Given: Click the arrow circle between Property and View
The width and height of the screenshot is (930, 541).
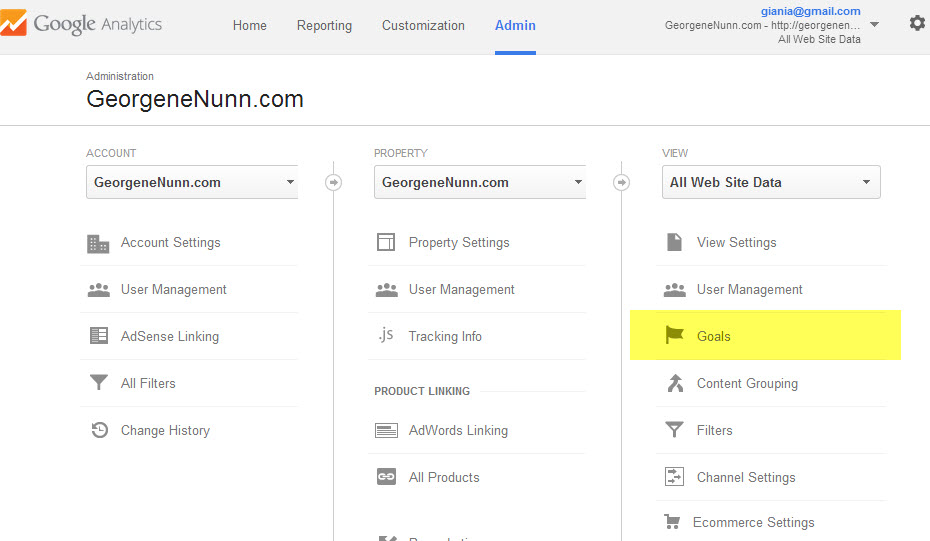Looking at the screenshot, I should [621, 182].
